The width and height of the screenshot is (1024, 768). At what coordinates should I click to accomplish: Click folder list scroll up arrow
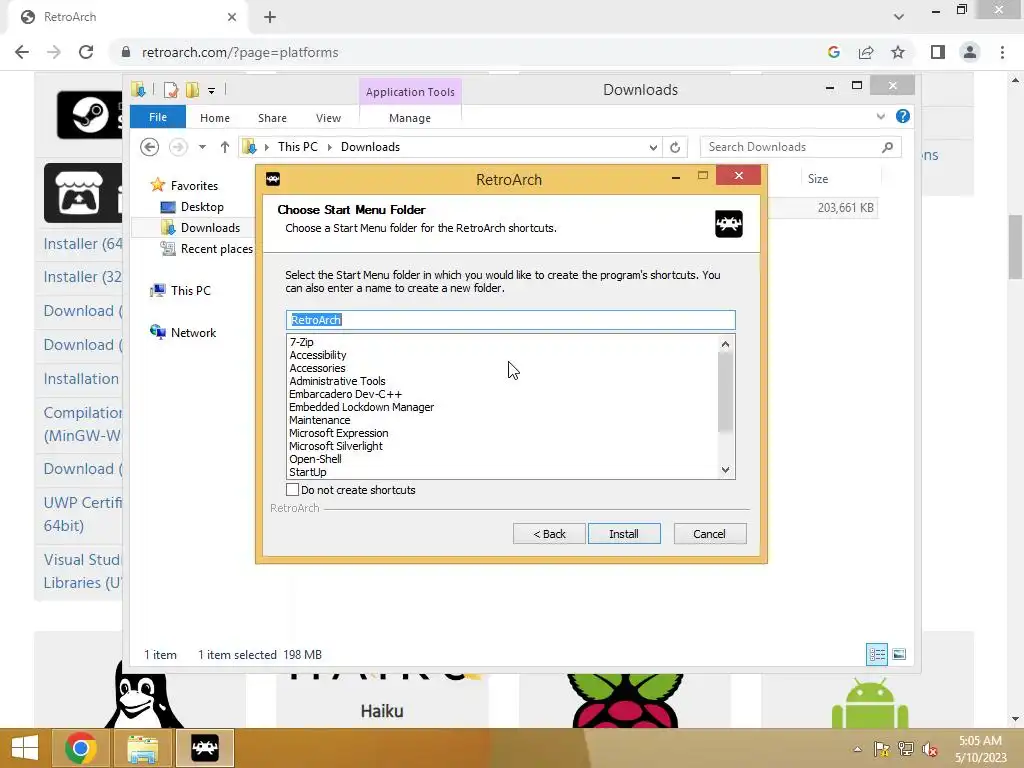click(x=726, y=344)
